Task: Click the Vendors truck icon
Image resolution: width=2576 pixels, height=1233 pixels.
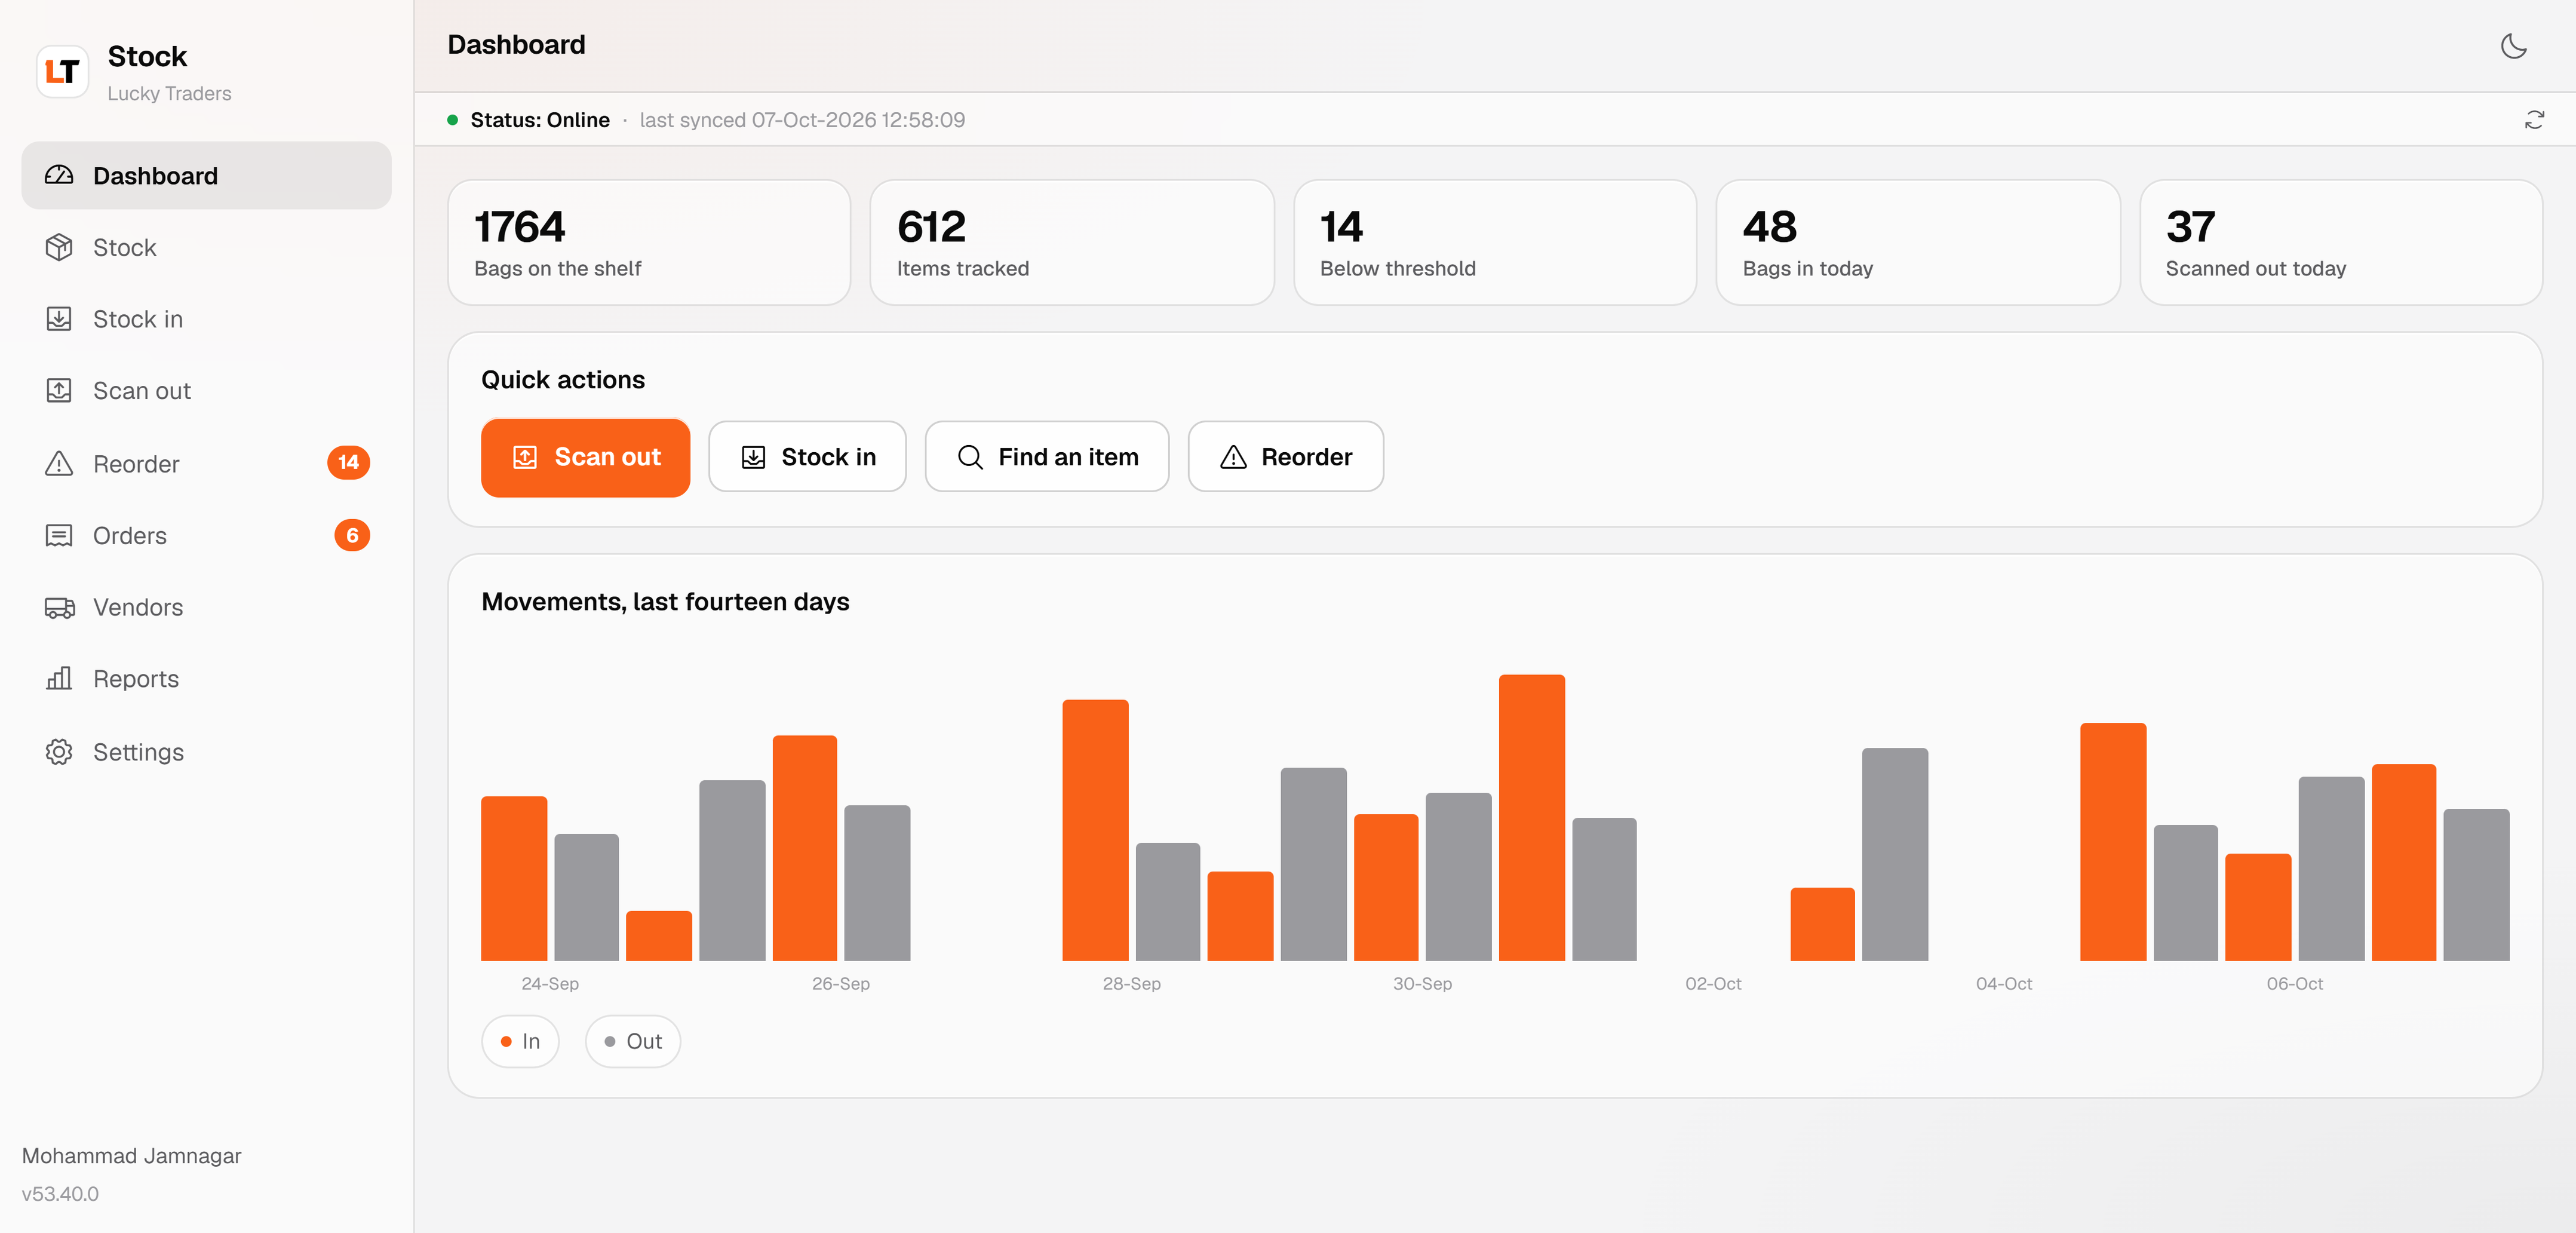Action: (x=59, y=607)
